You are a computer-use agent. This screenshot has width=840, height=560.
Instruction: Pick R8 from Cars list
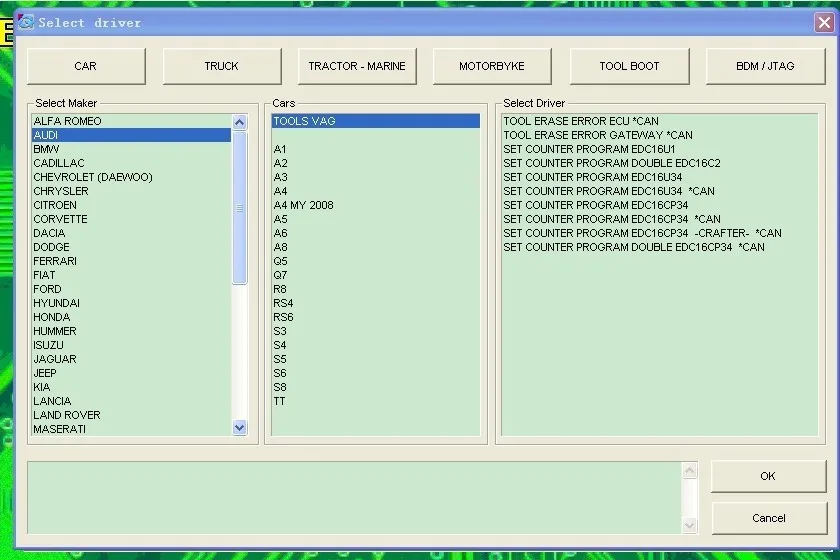coord(376,289)
